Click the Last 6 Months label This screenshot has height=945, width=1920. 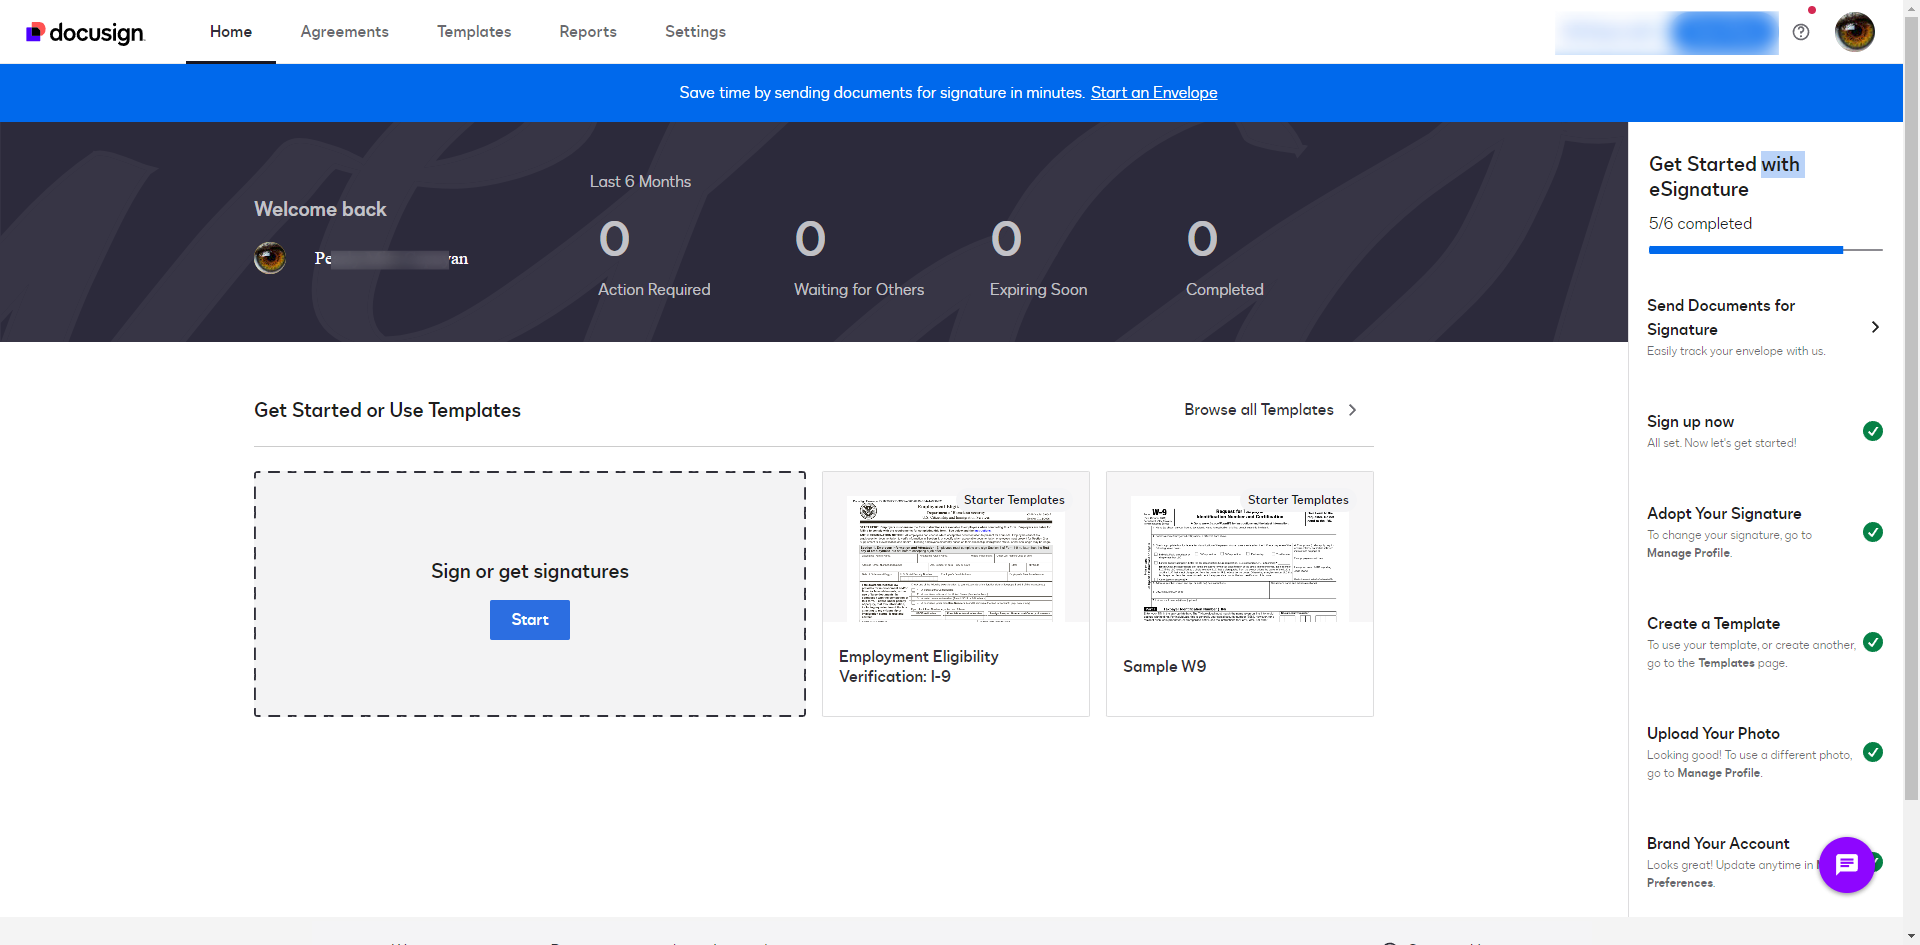tap(640, 181)
